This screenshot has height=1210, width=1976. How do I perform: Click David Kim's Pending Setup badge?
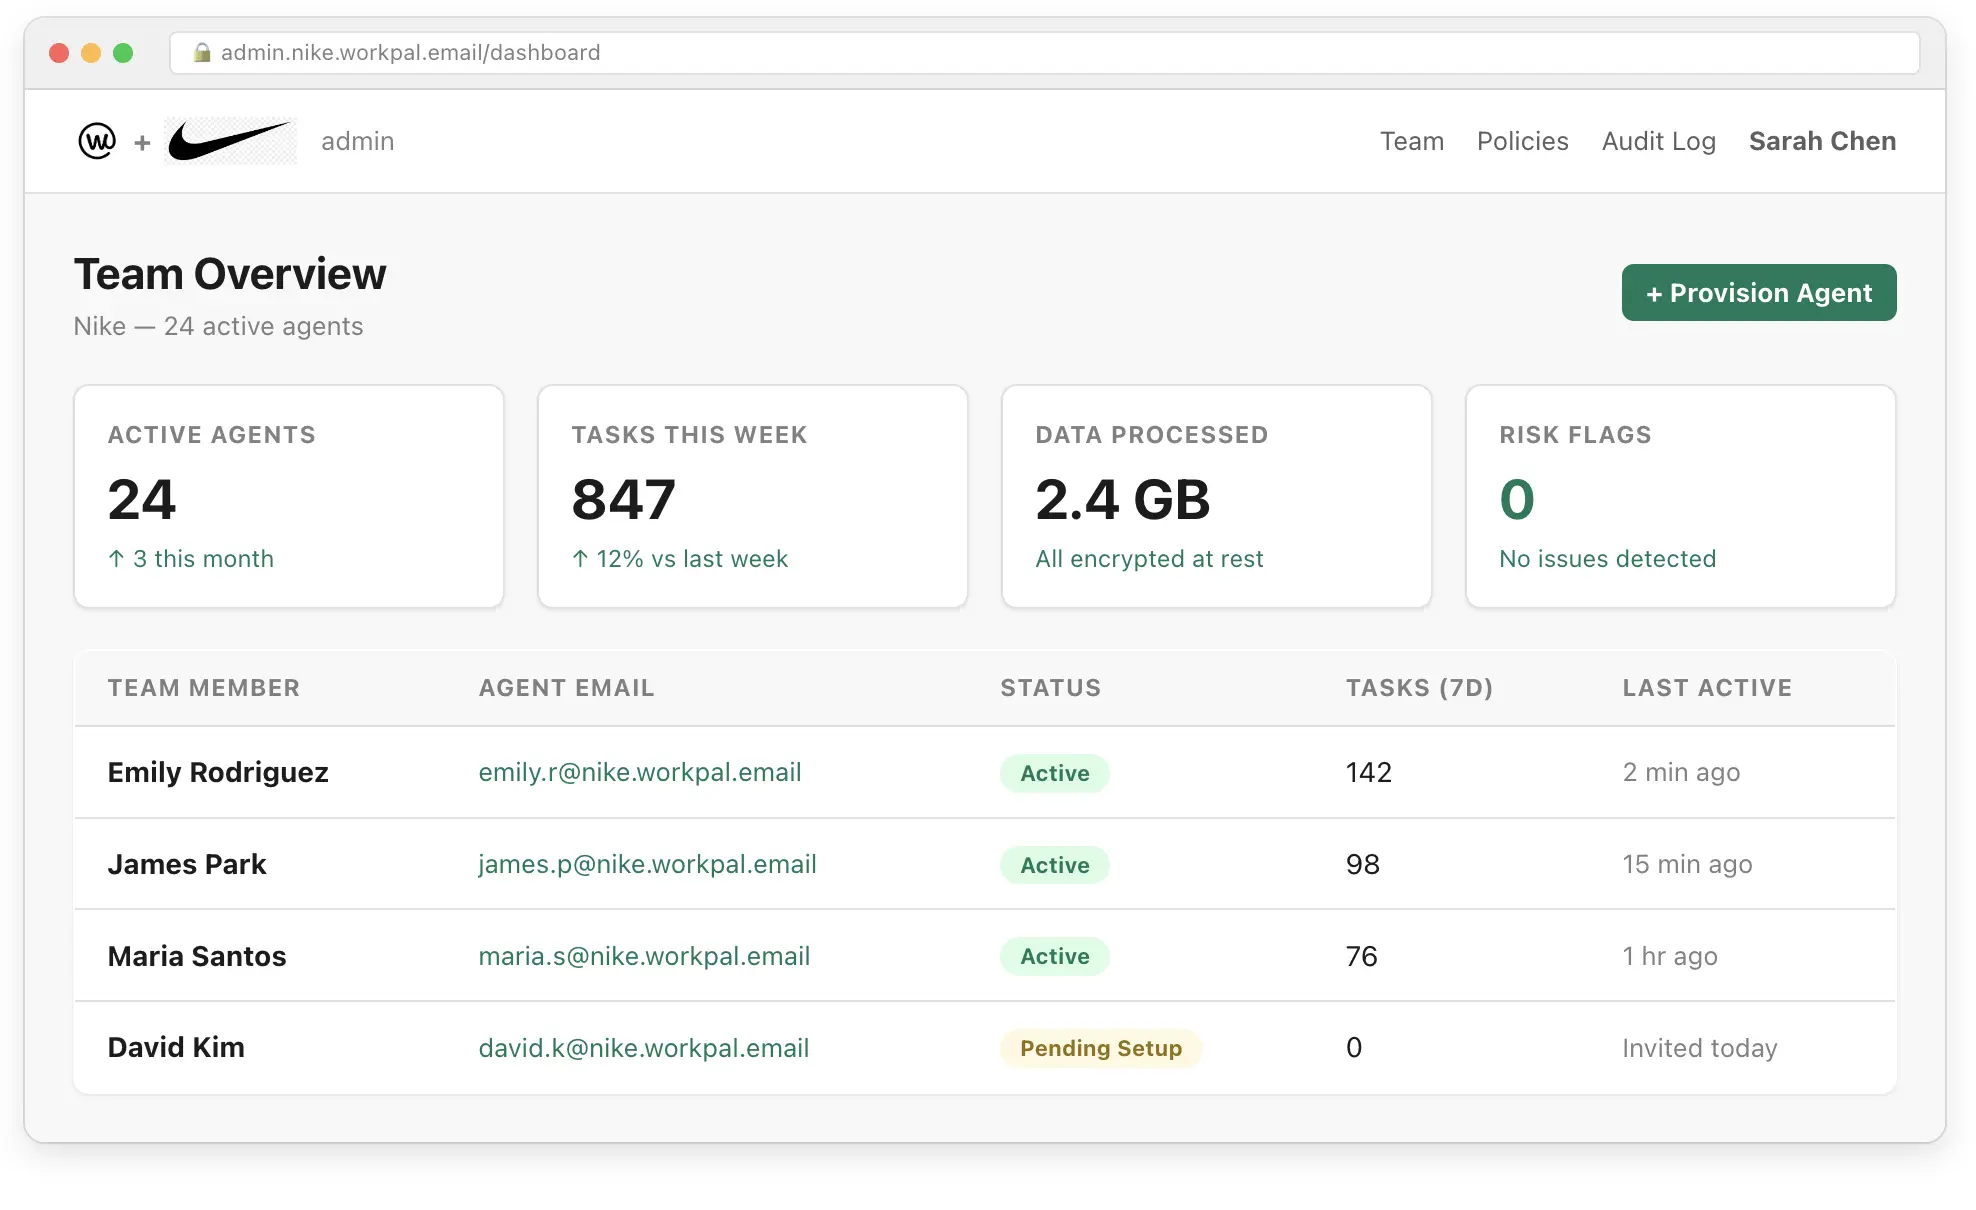click(1100, 1048)
